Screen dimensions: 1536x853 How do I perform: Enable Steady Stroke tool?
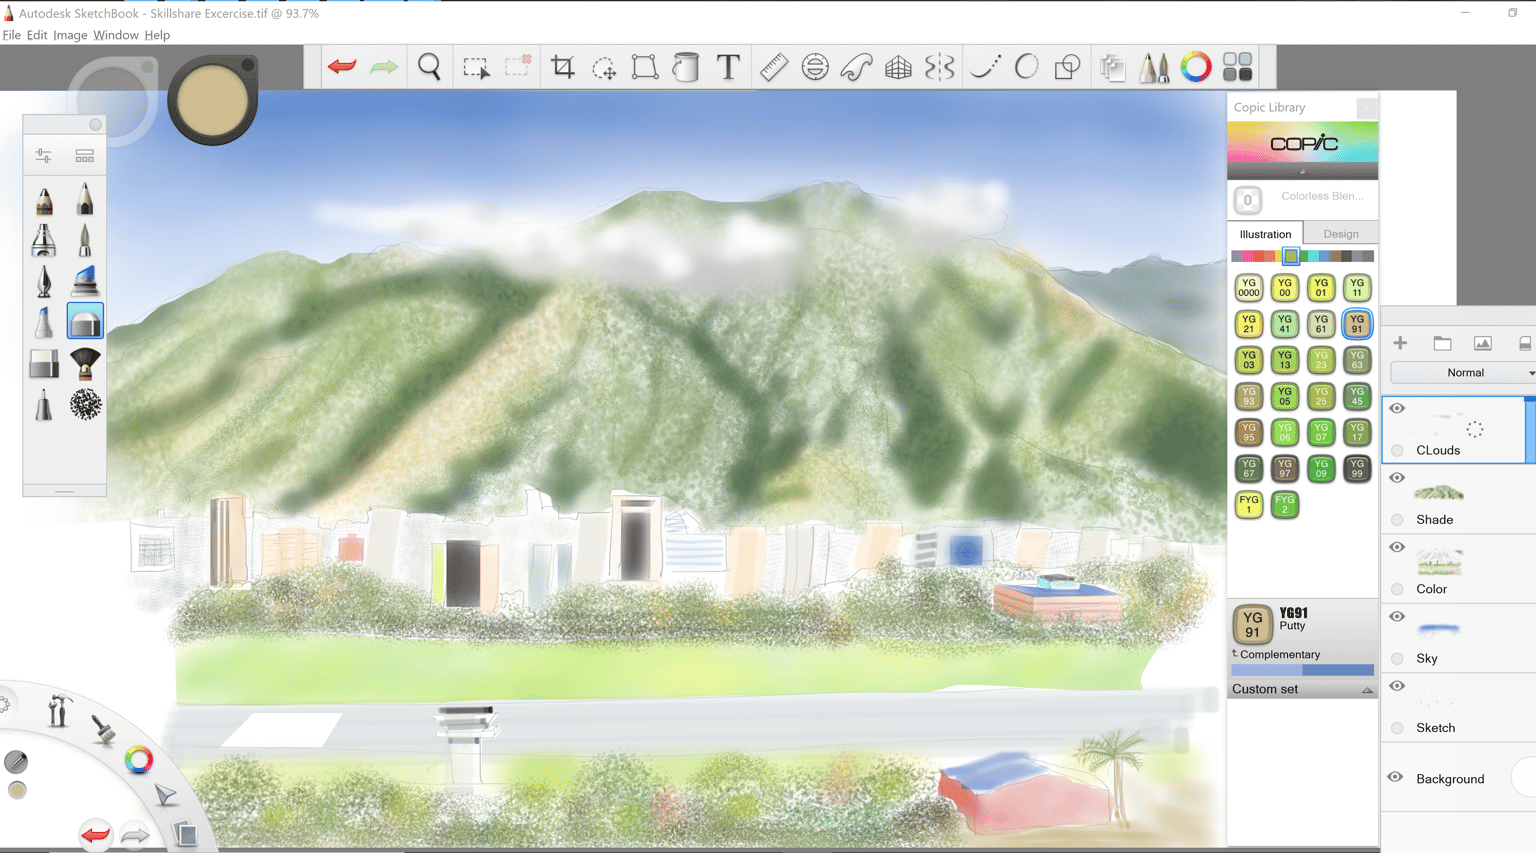click(x=985, y=67)
